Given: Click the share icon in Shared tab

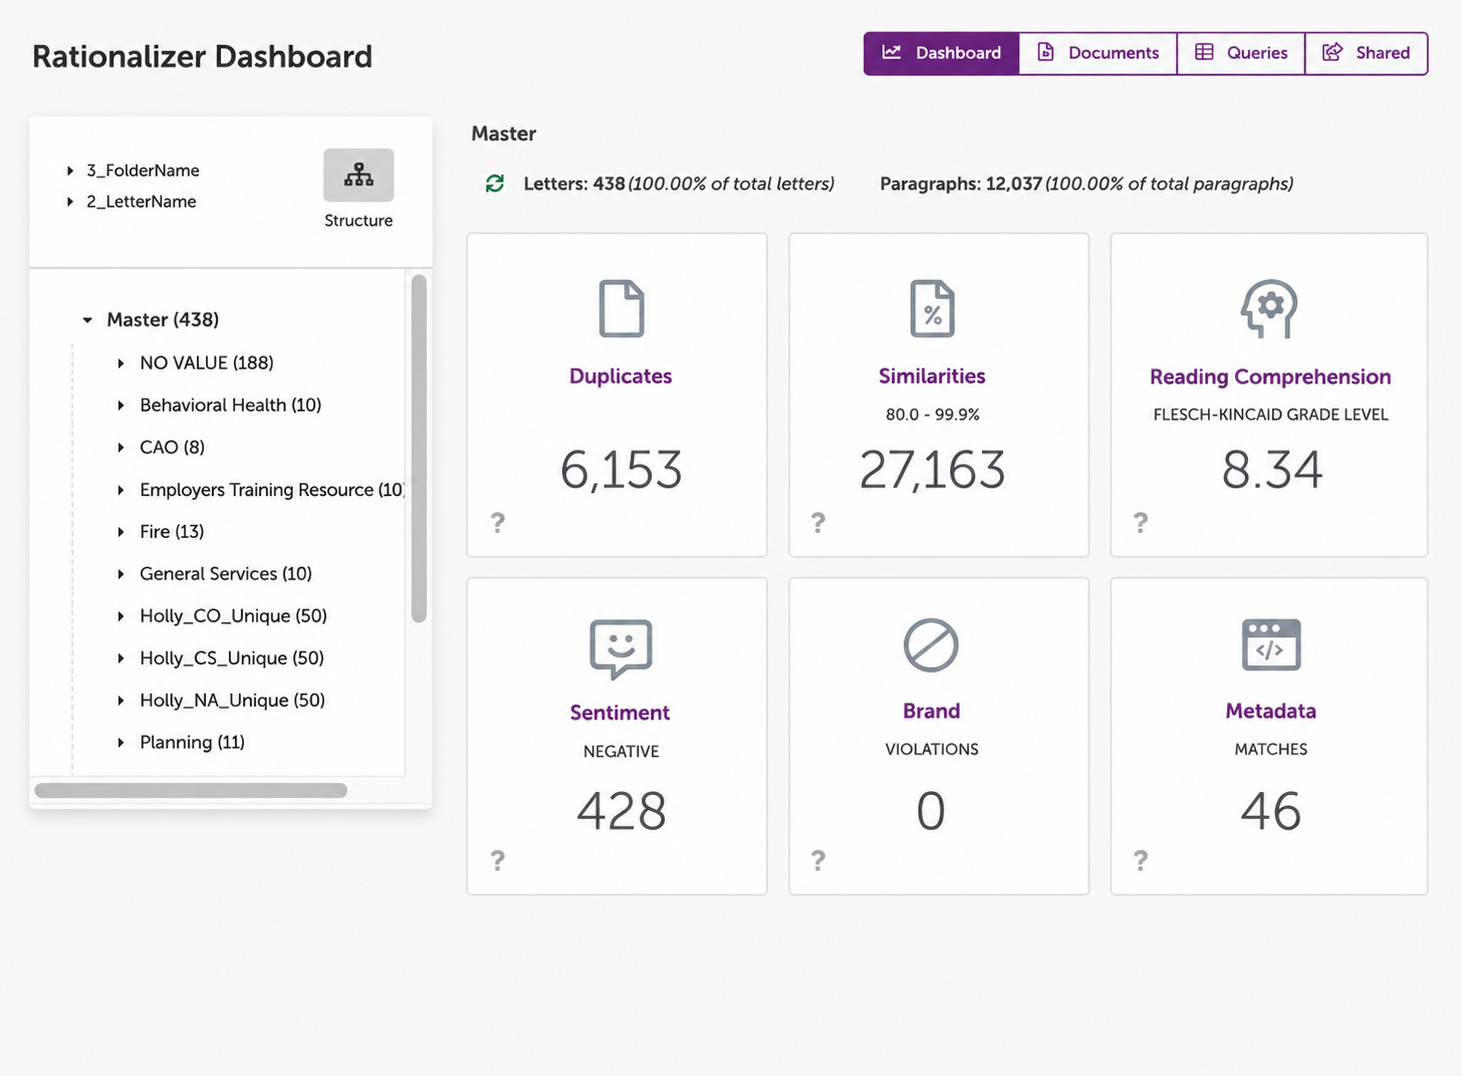Looking at the screenshot, I should (1332, 52).
